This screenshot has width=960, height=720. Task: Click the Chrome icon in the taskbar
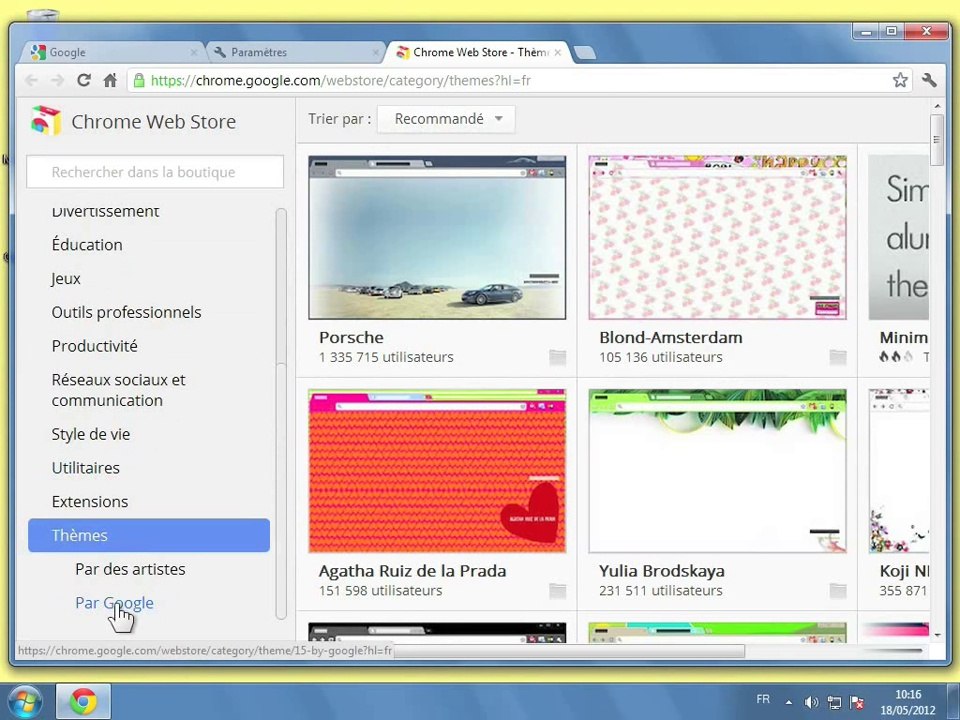tap(83, 701)
